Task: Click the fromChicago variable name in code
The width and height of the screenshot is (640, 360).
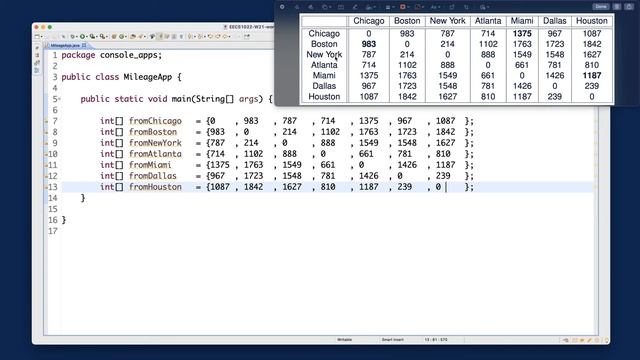Action: [x=155, y=121]
